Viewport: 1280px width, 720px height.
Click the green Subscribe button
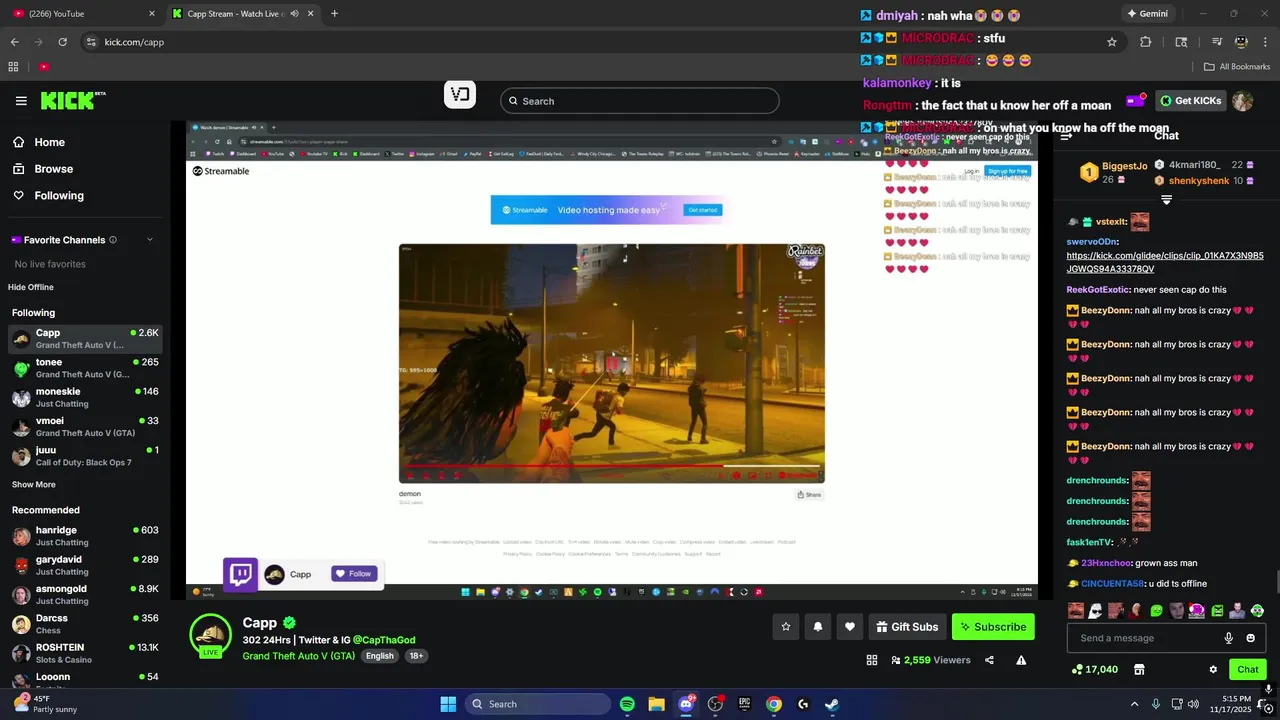993,627
